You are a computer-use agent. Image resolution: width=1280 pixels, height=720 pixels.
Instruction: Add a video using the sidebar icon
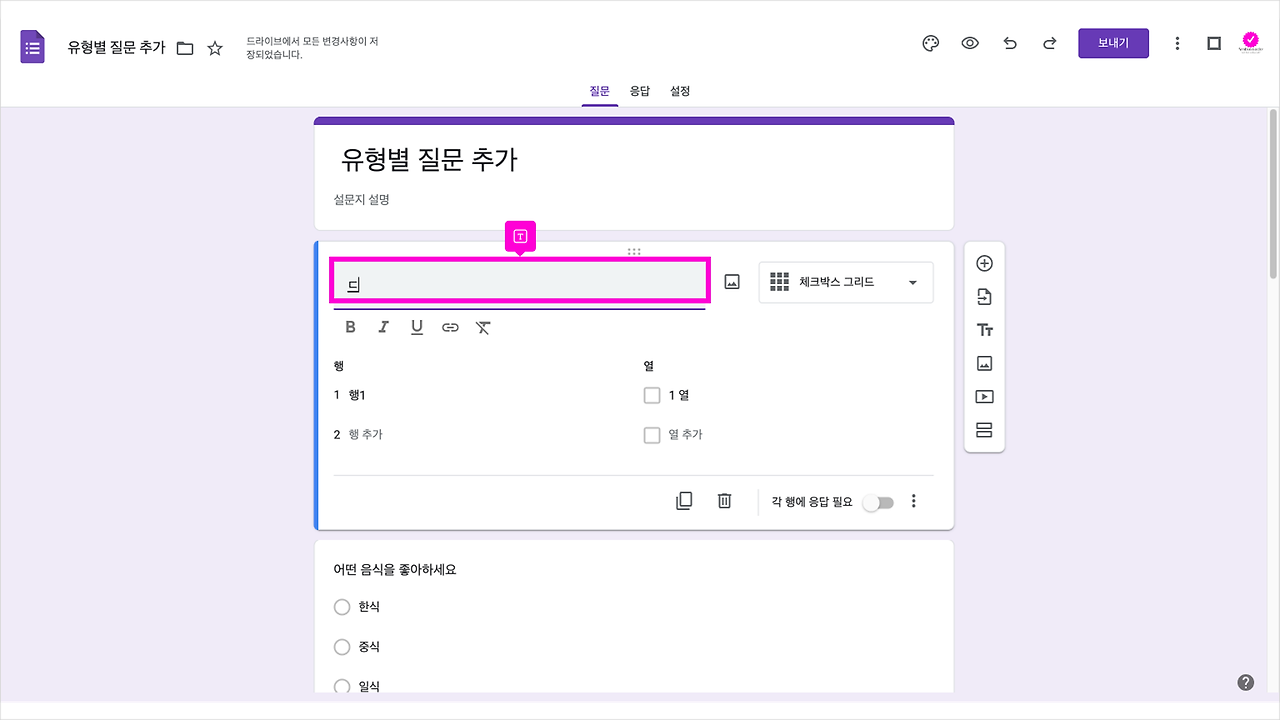[x=984, y=396]
